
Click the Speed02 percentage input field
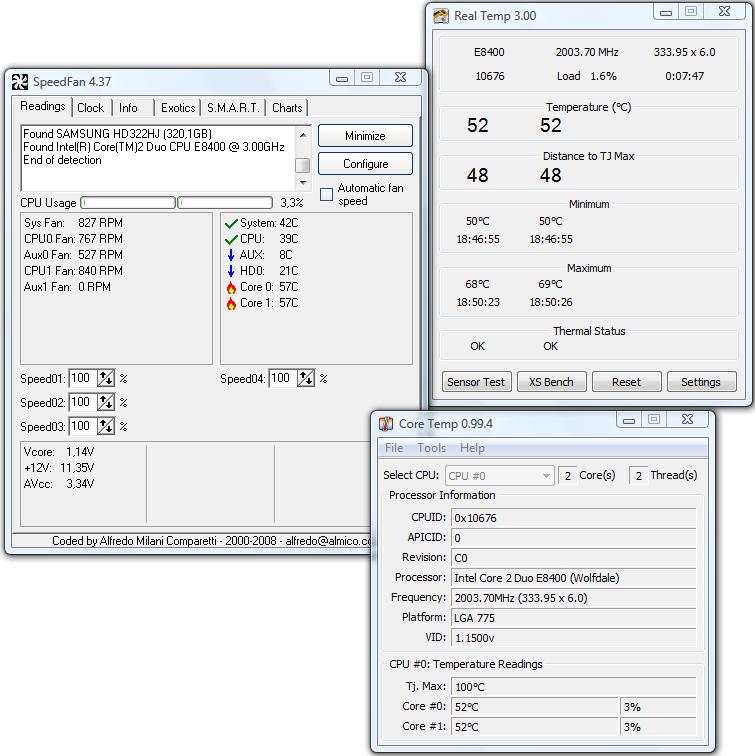[83, 402]
